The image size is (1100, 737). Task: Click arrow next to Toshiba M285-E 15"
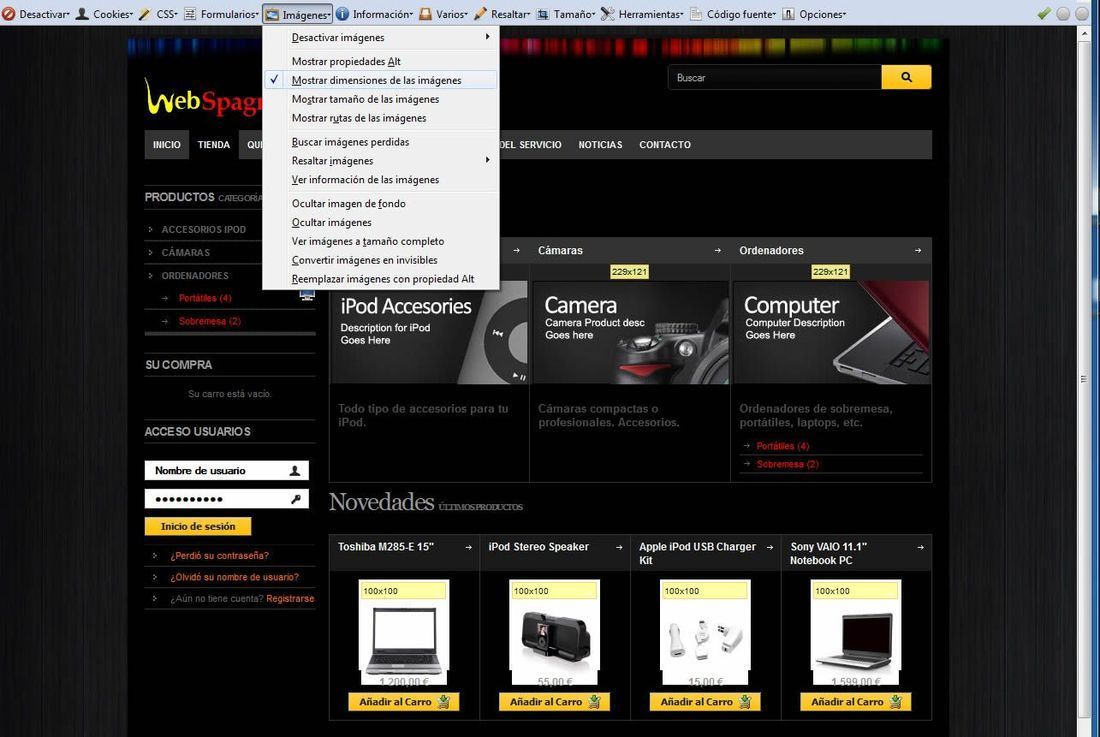pos(469,548)
